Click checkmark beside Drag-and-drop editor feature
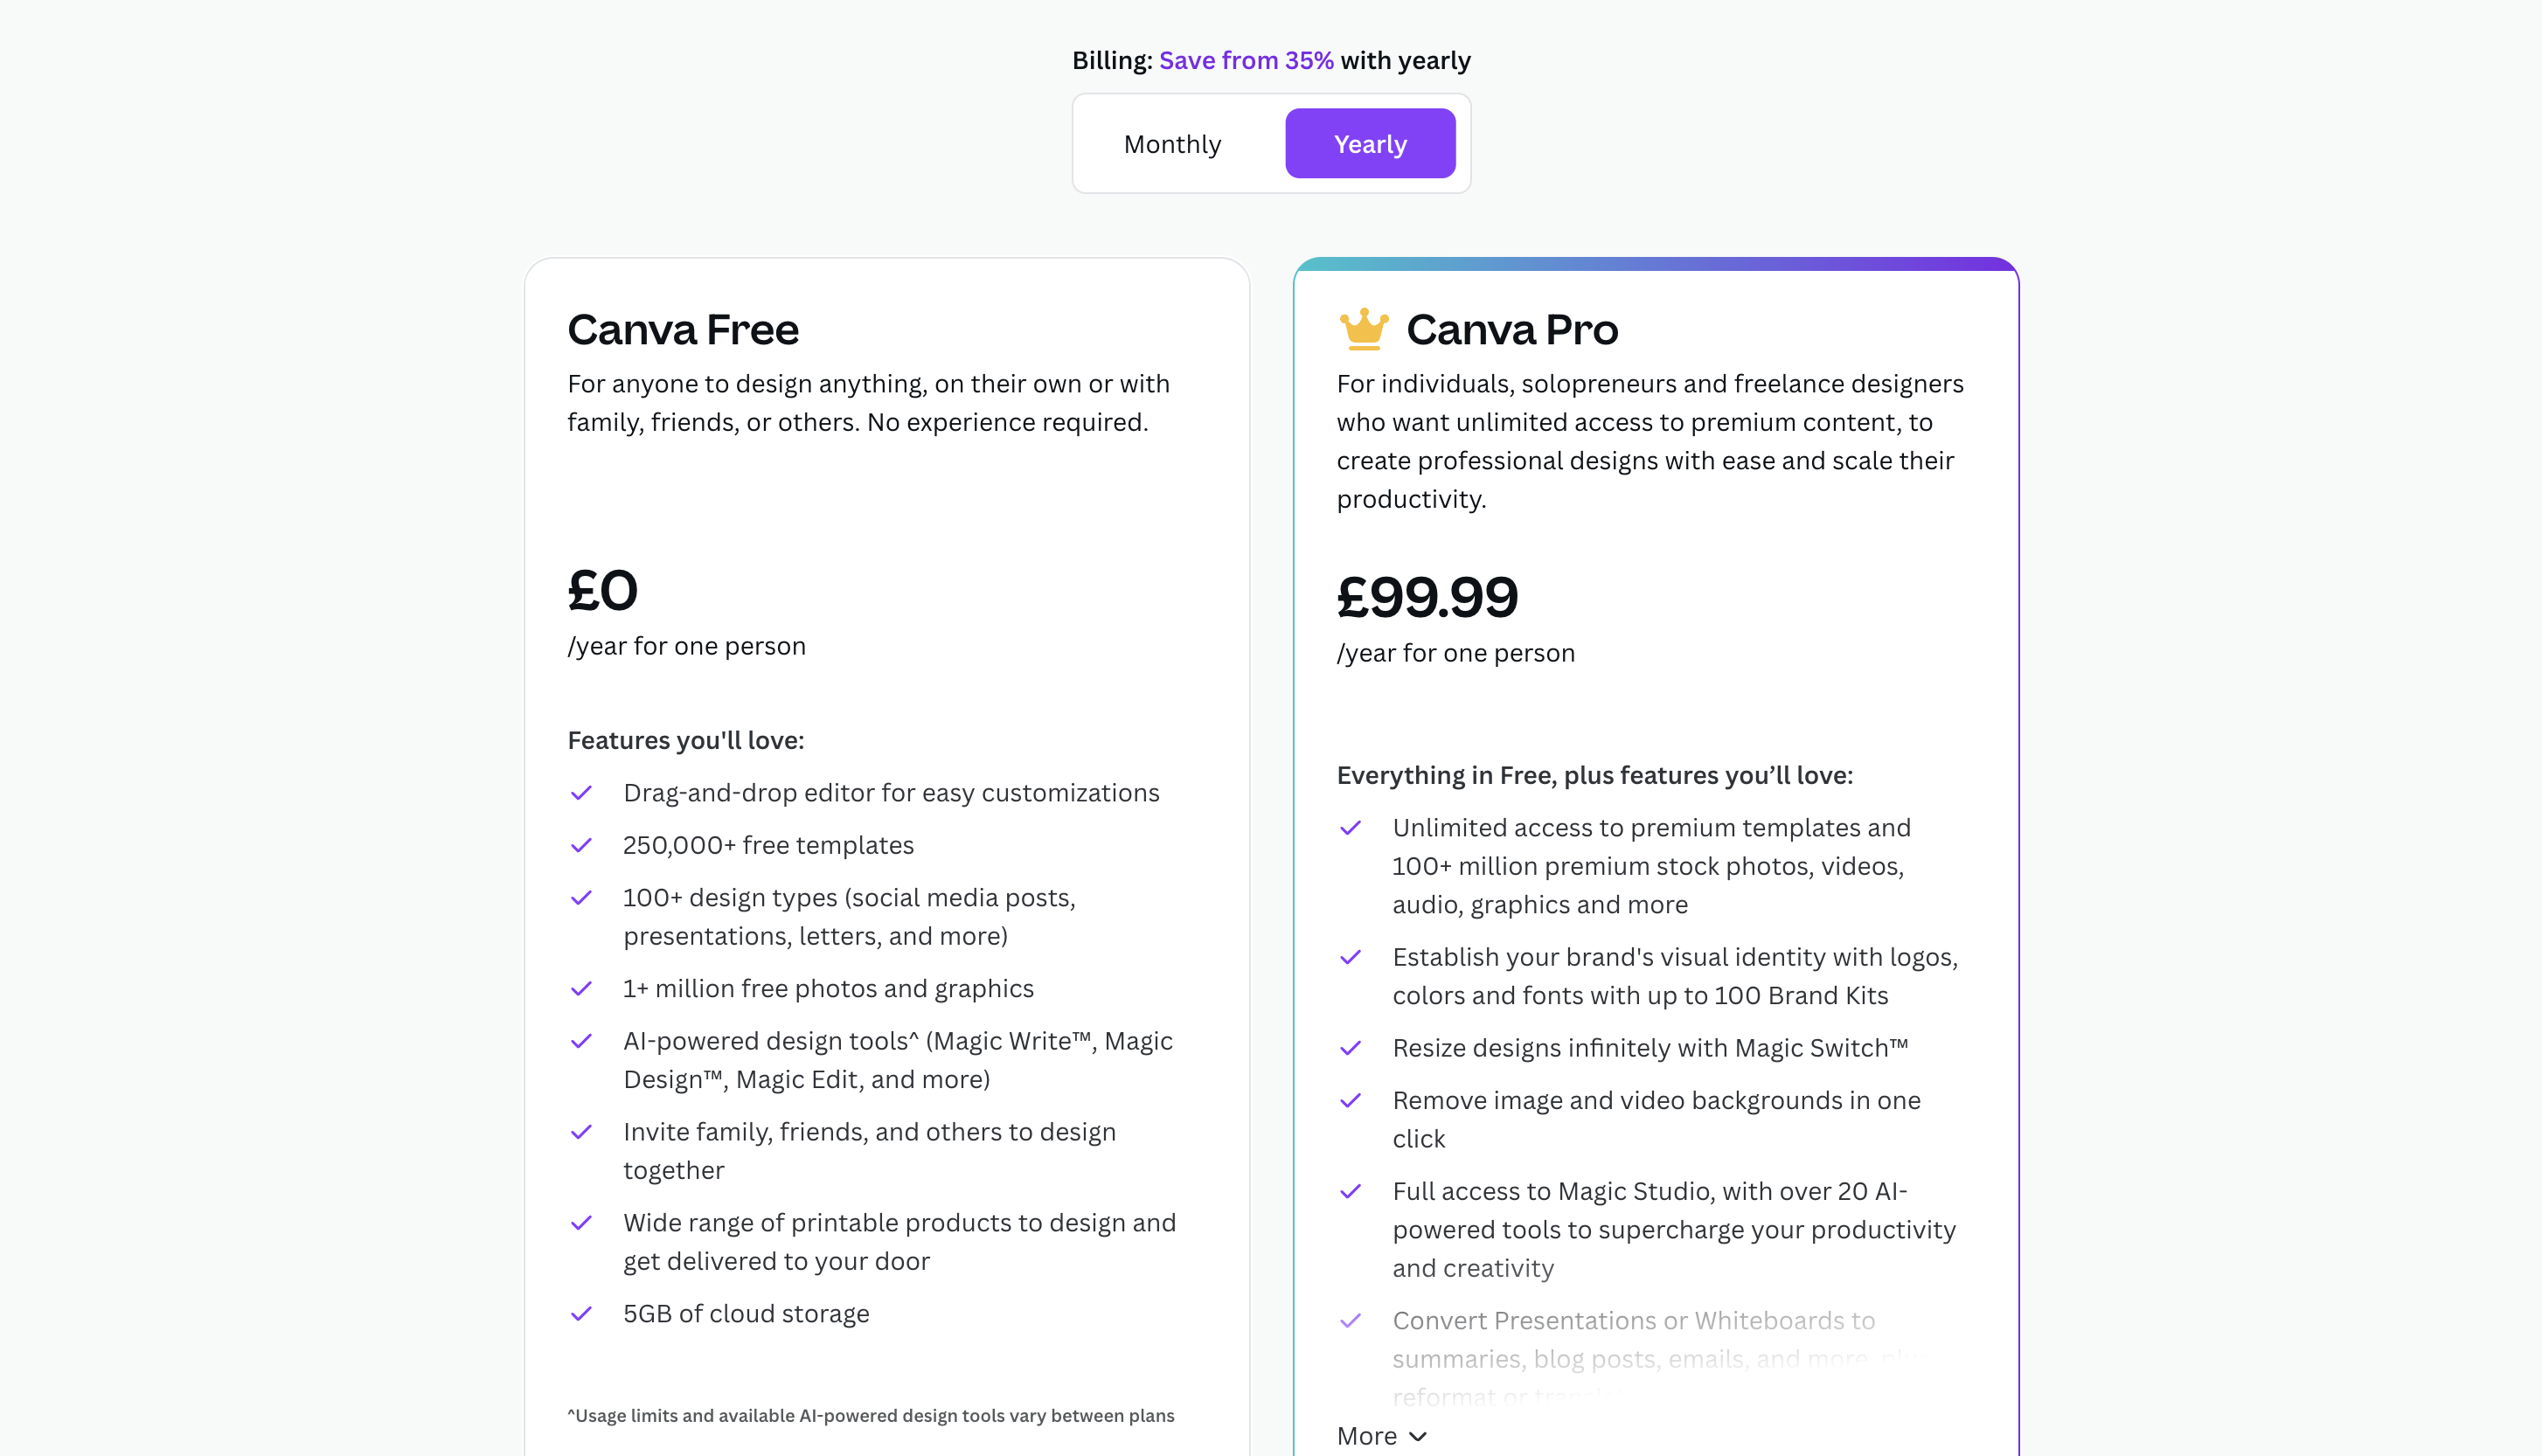Viewport: 2542px width, 1456px height. tap(581, 793)
